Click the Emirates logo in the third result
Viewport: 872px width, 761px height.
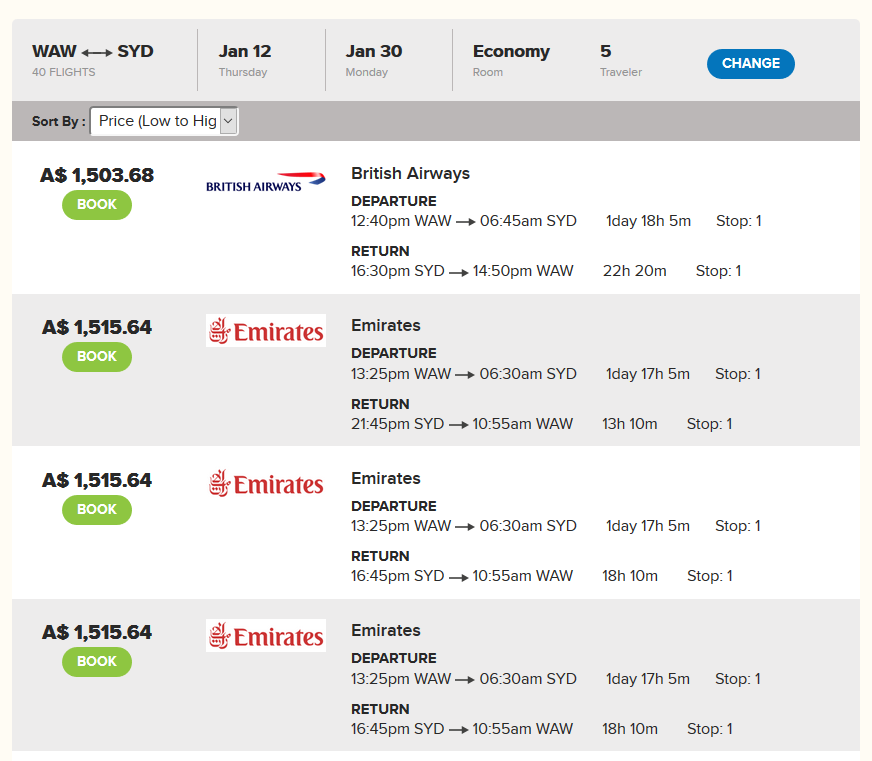pos(266,483)
